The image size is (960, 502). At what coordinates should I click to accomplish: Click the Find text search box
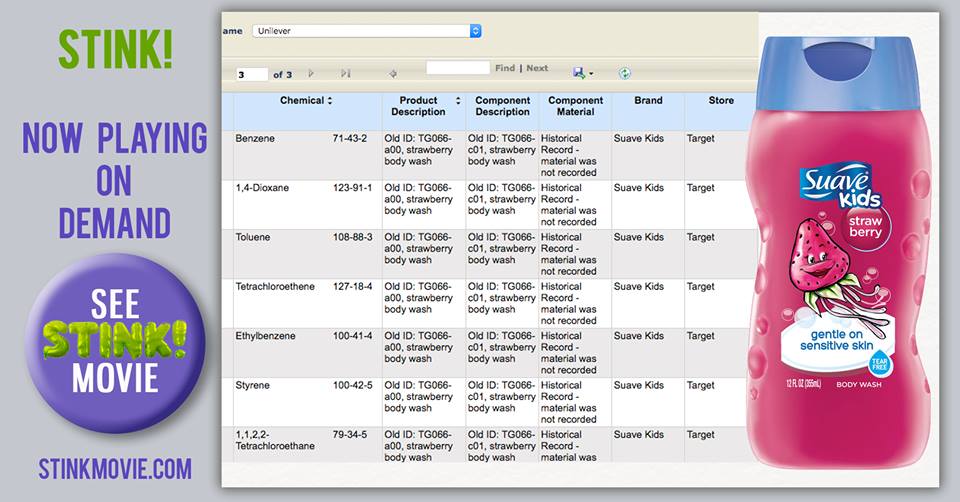pyautogui.click(x=458, y=68)
